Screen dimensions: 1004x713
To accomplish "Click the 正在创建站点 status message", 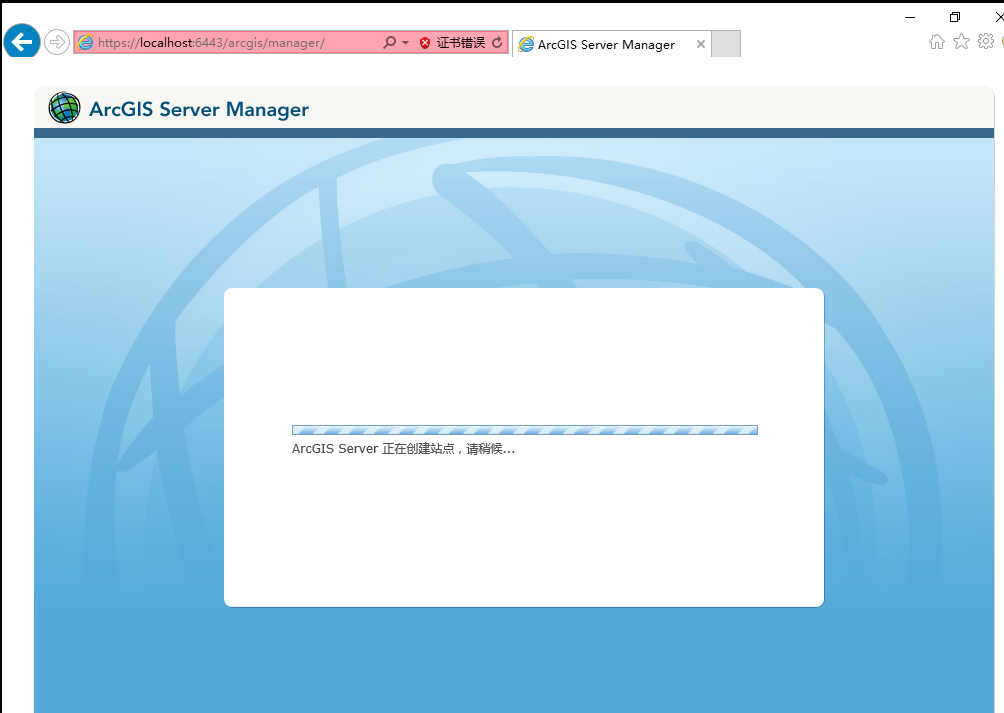I will pos(403,449).
